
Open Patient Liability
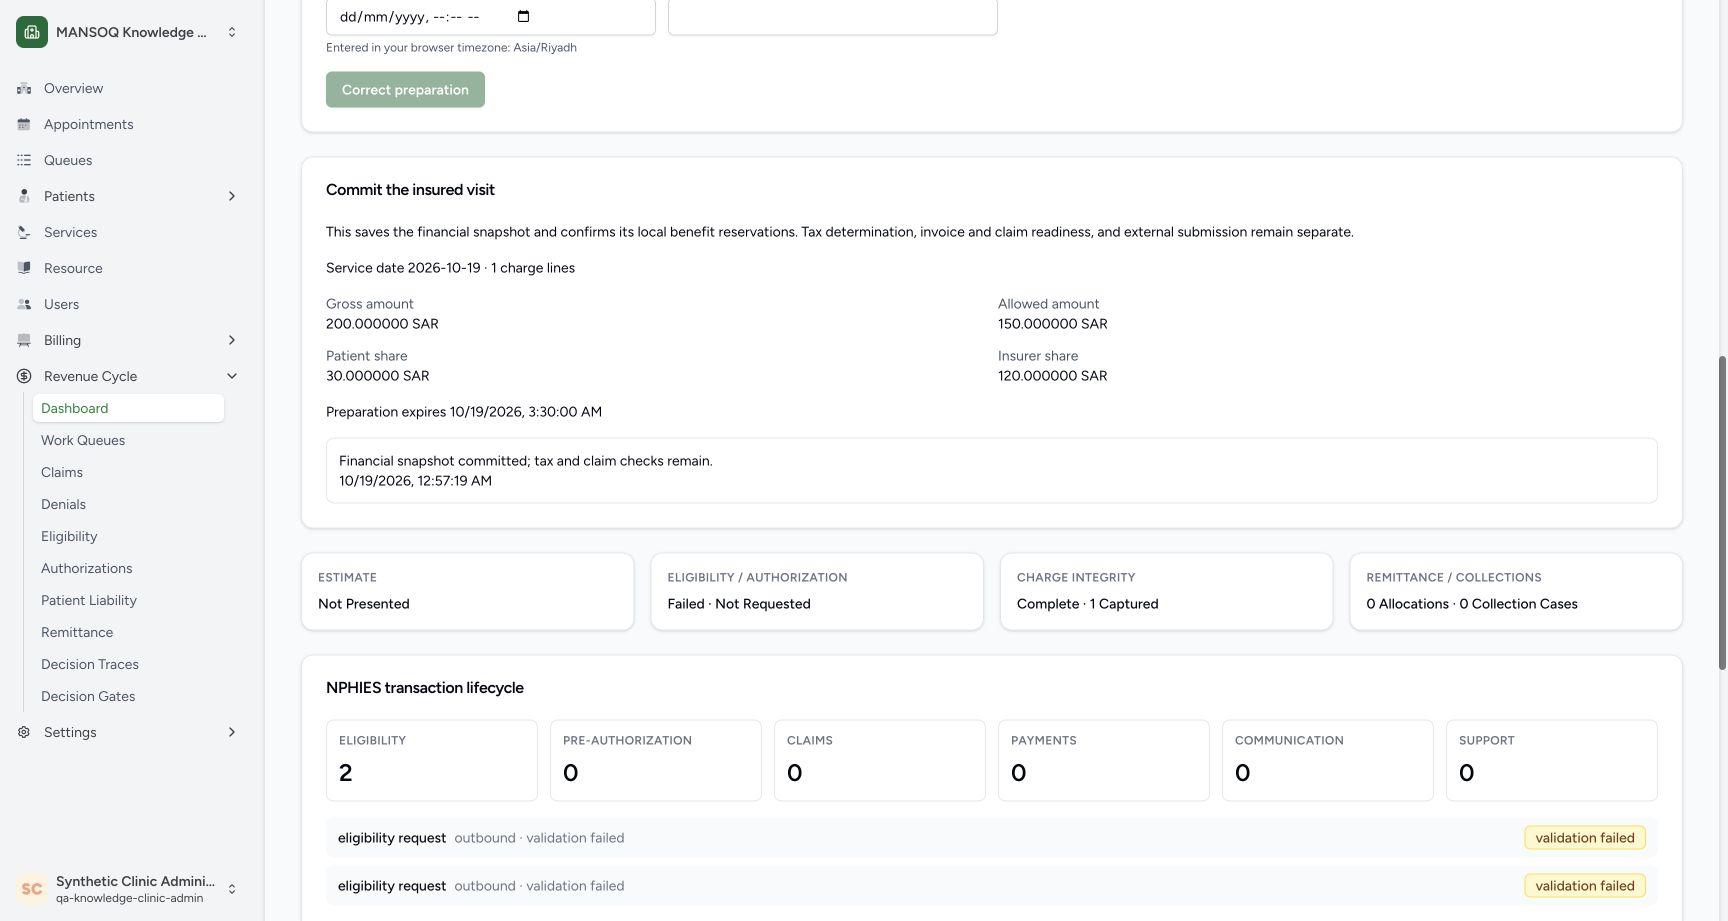(x=128, y=600)
